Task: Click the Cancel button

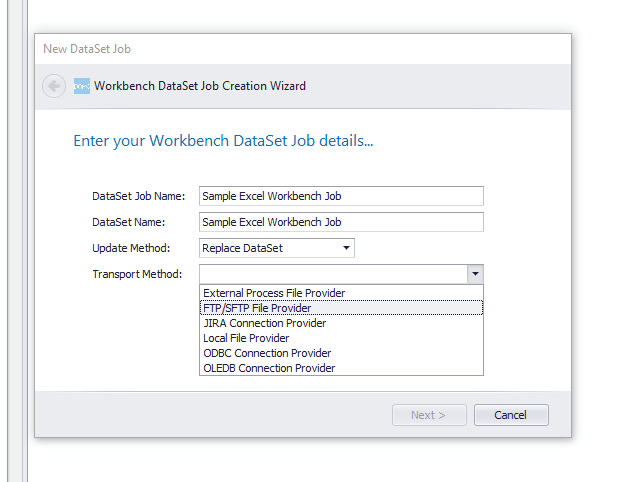Action: tap(511, 415)
